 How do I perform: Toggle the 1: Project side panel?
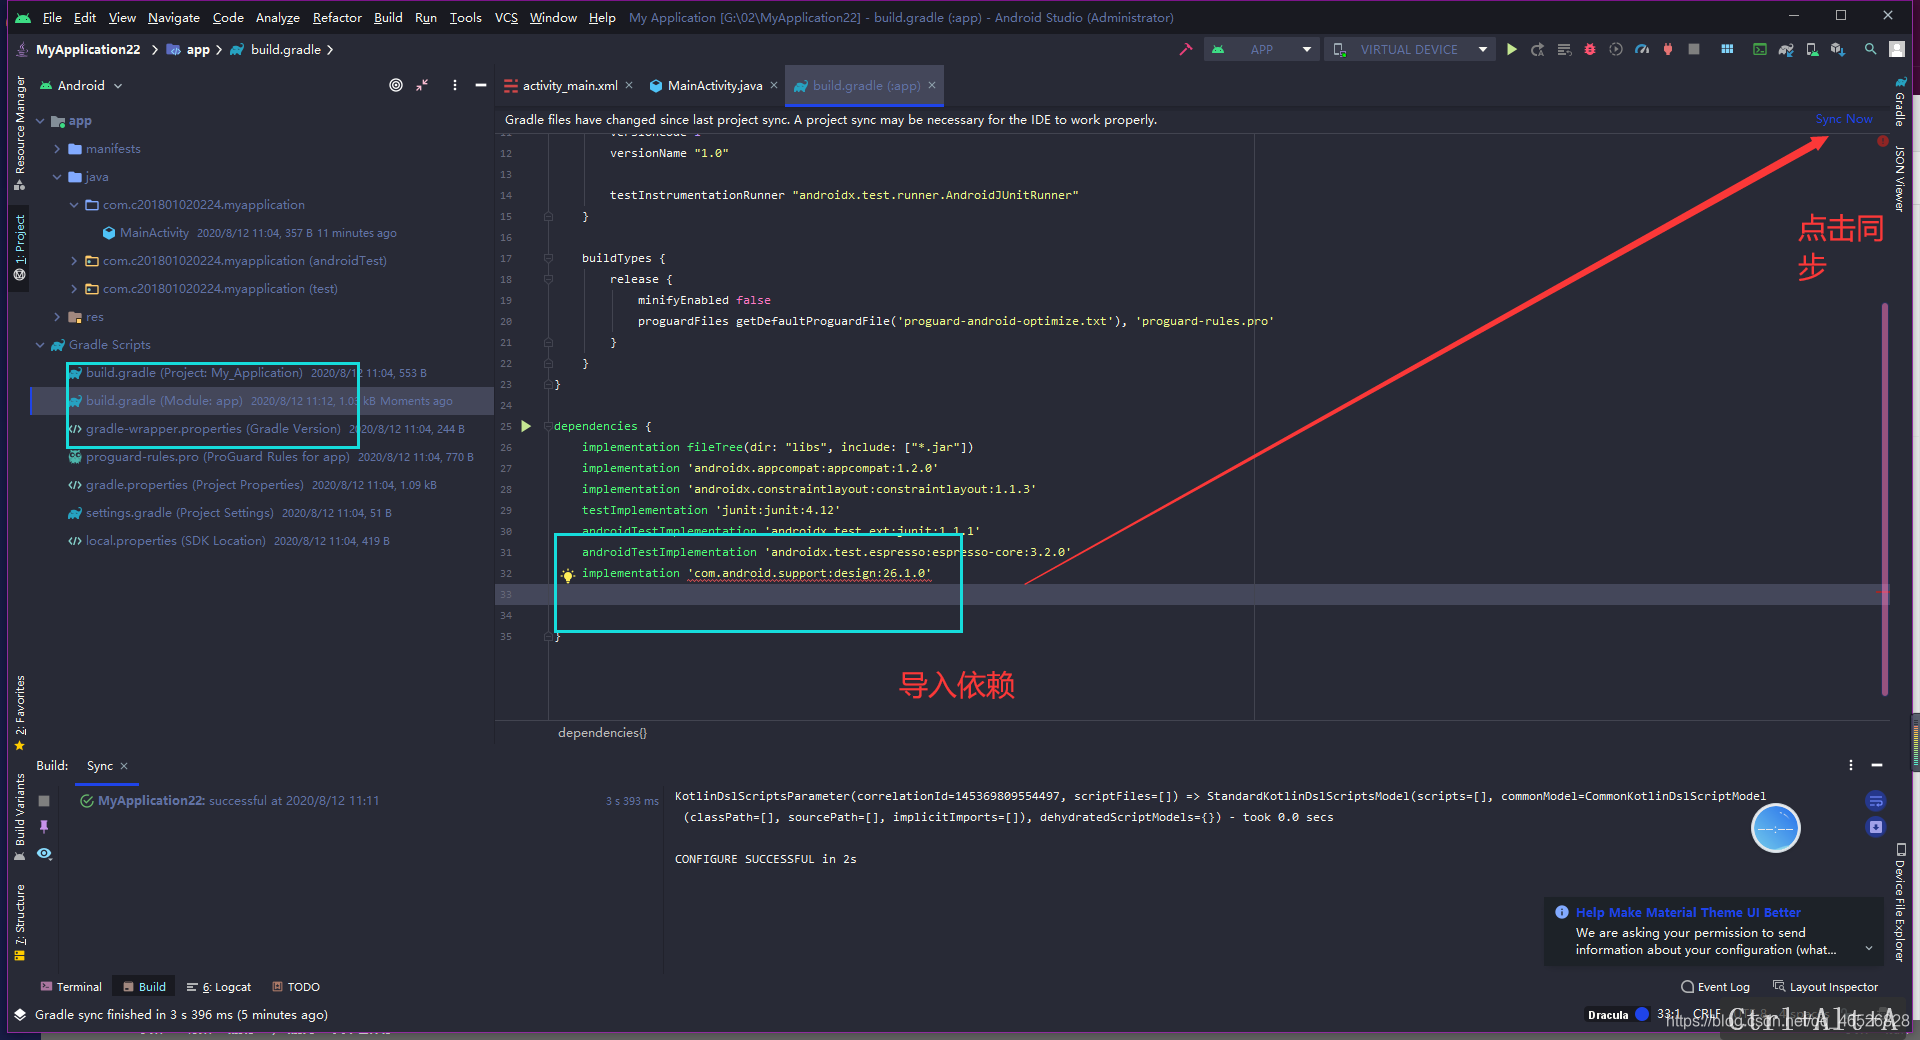click(x=19, y=247)
